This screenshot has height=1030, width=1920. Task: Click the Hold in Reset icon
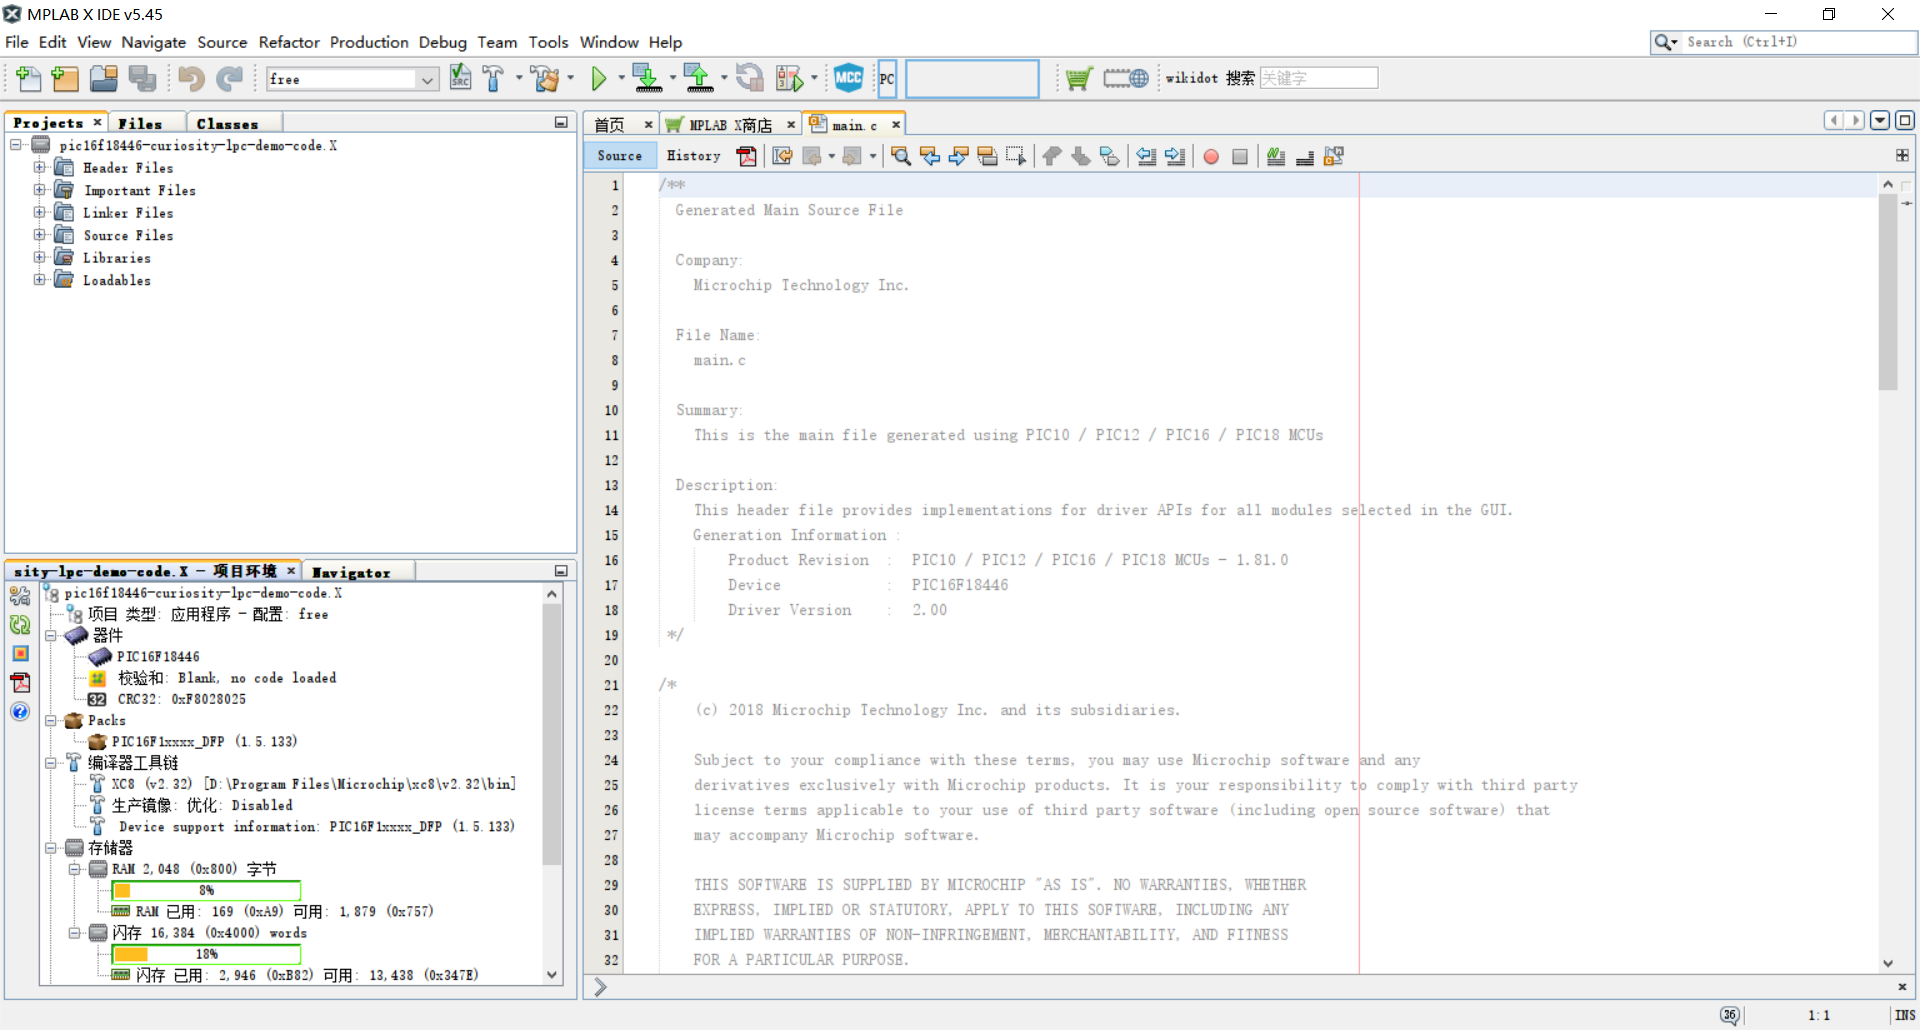tap(749, 78)
